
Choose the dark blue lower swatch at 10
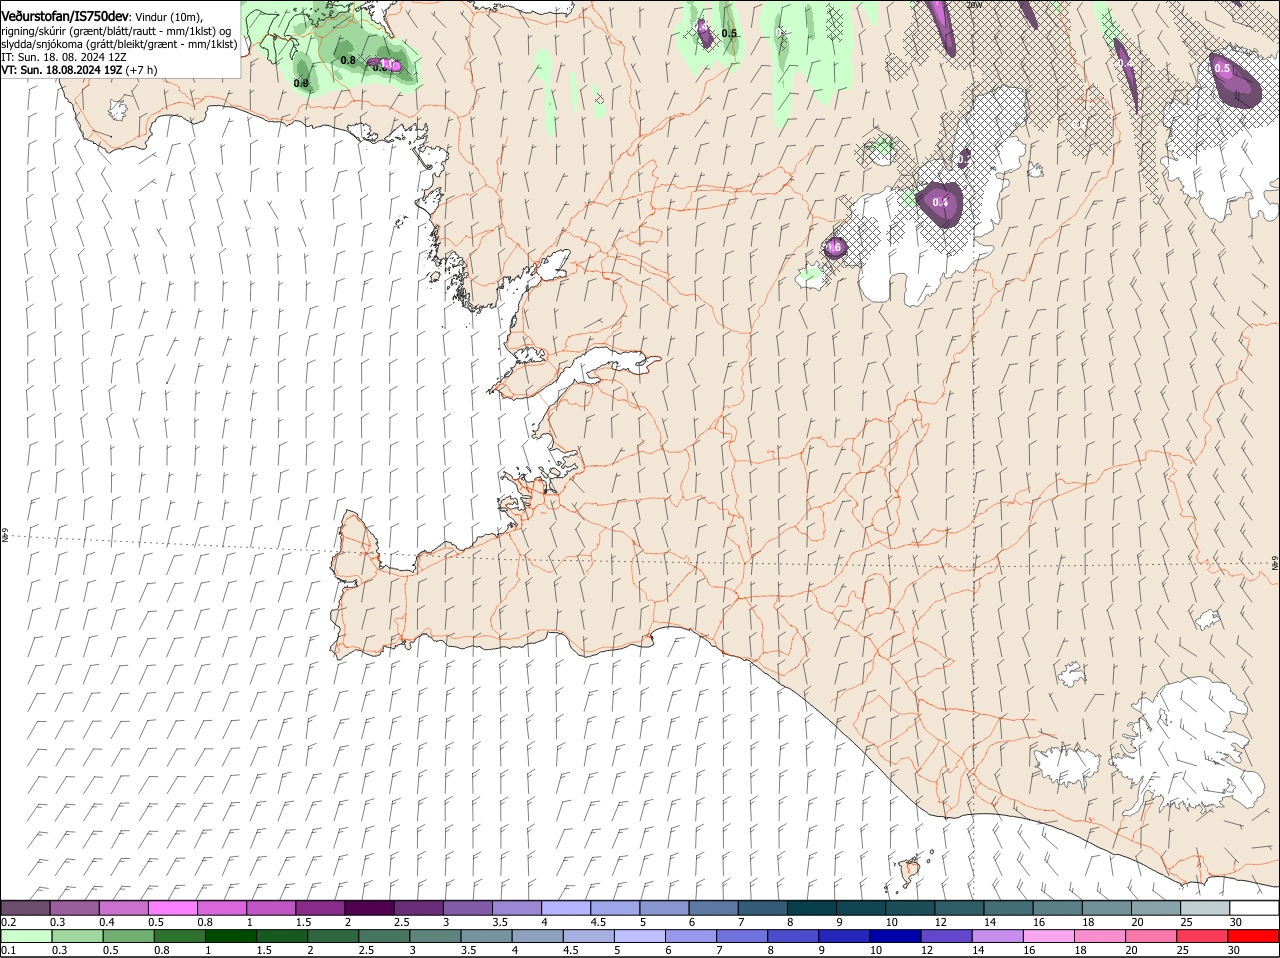894,937
